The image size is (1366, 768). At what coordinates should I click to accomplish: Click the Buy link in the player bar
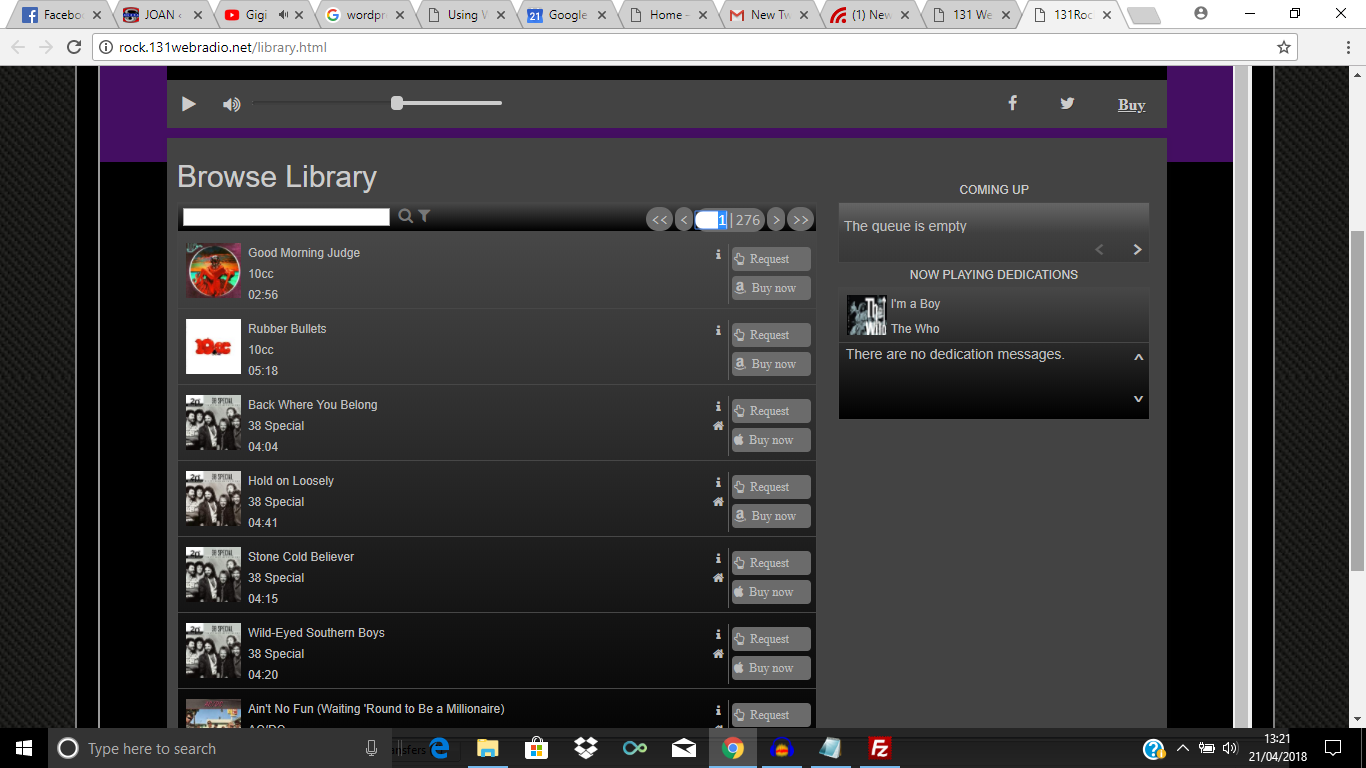[1131, 105]
